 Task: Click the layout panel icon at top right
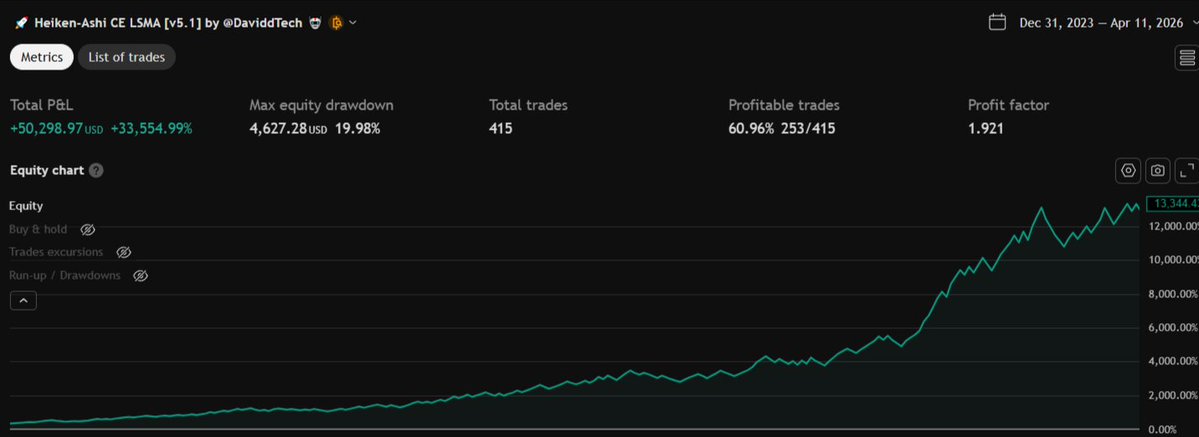click(x=1188, y=57)
